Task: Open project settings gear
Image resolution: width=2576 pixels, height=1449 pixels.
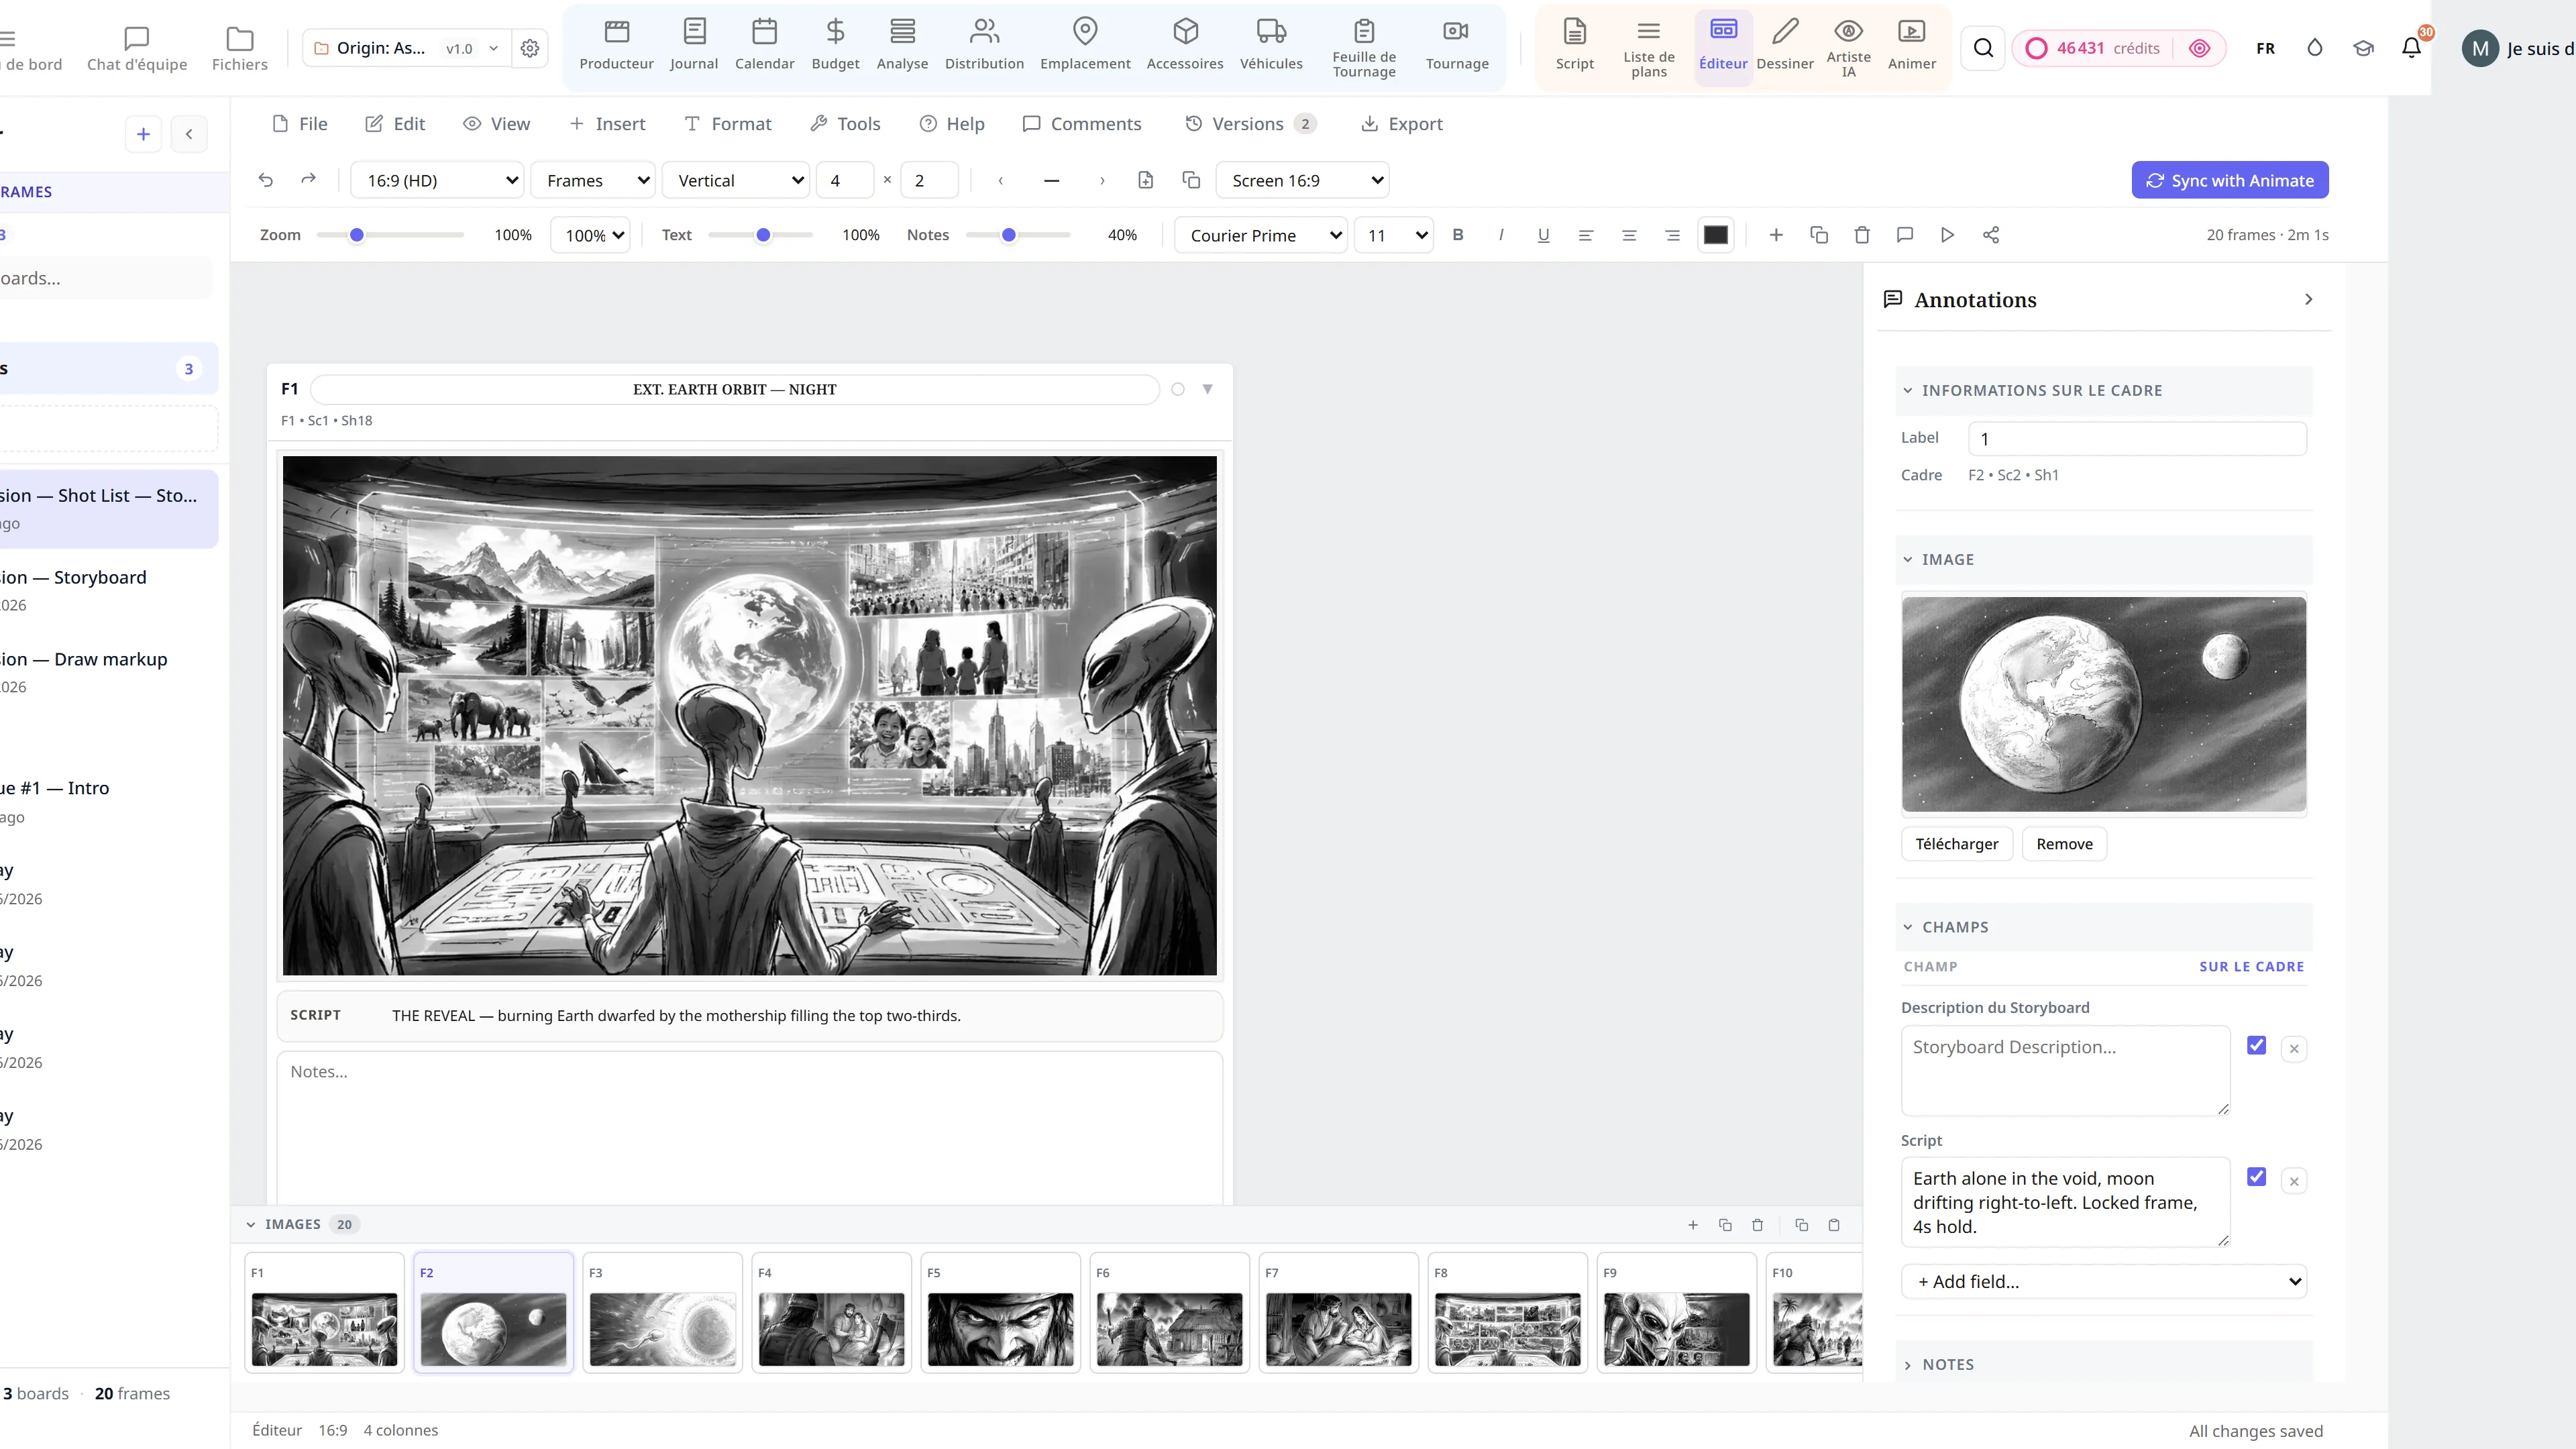Action: [530, 48]
